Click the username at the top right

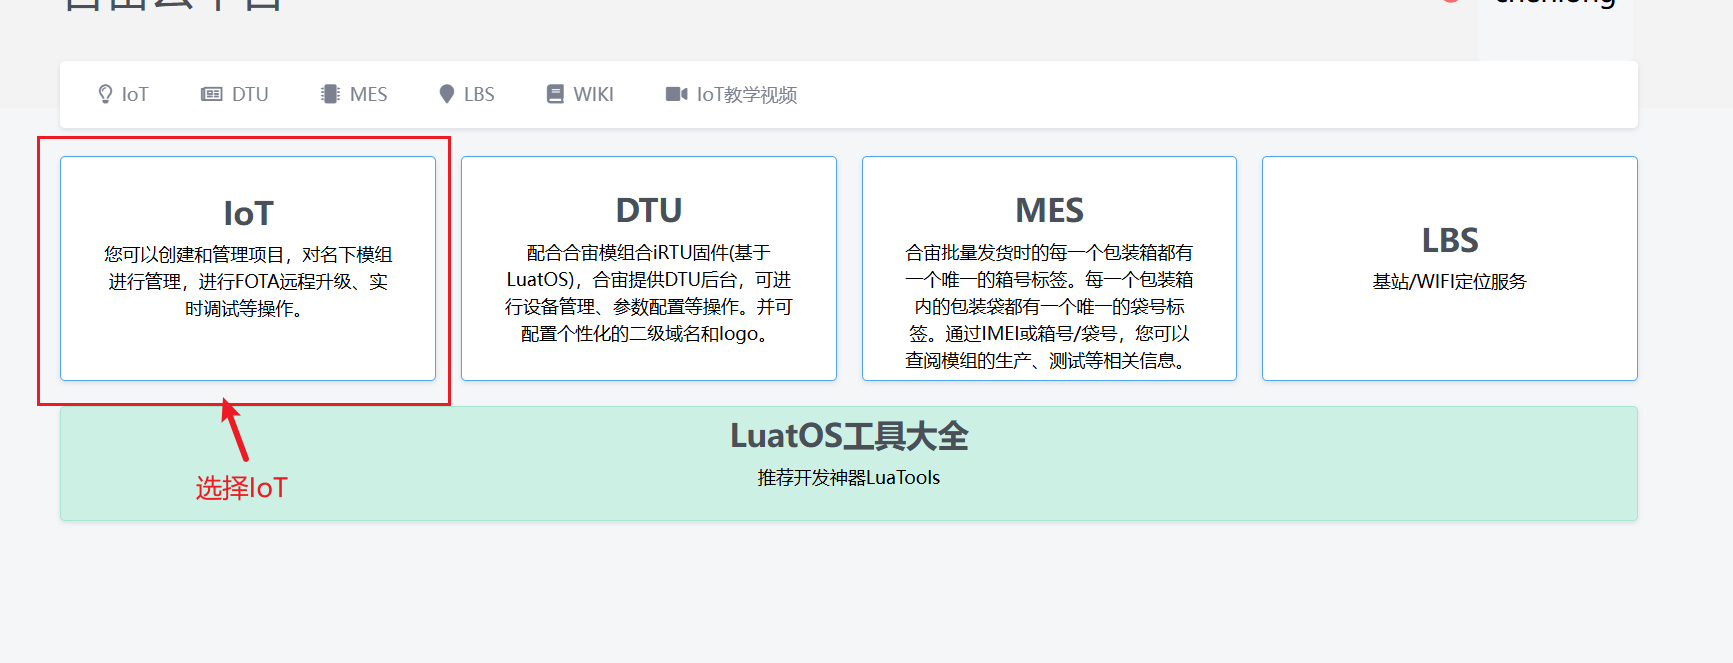coord(1555,3)
